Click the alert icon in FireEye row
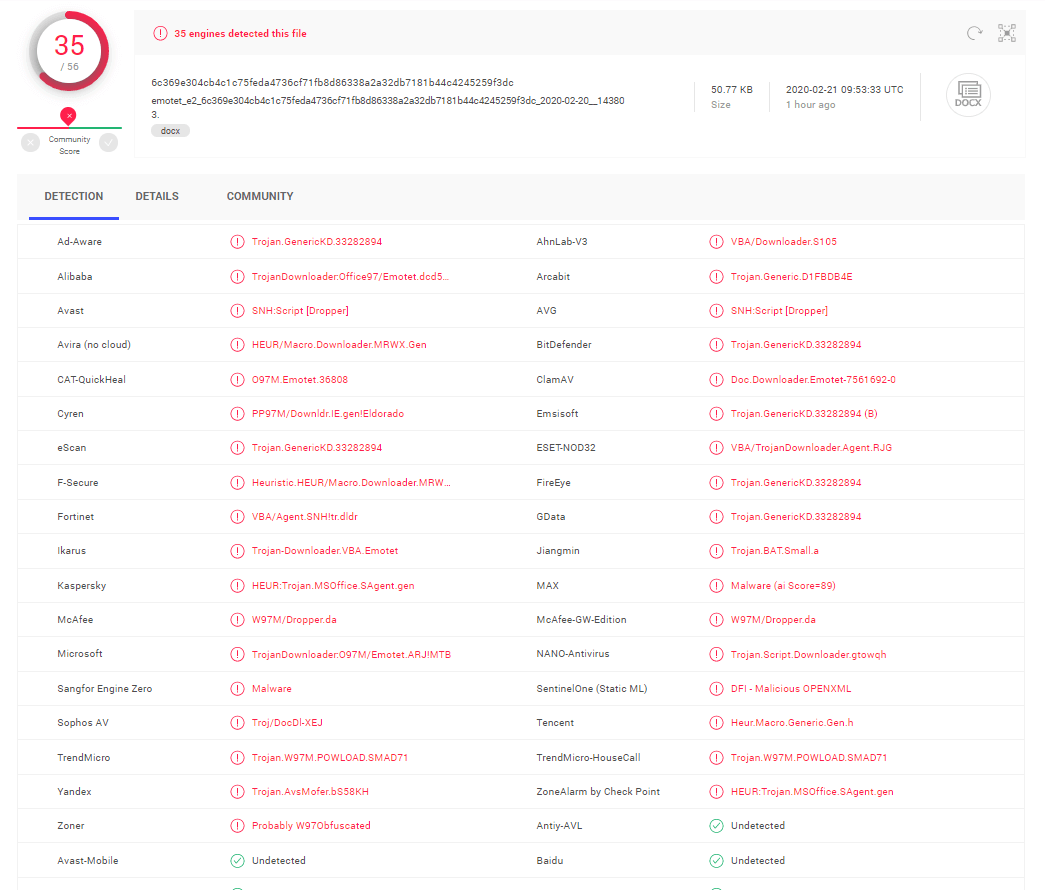The height and width of the screenshot is (890, 1045). [716, 483]
